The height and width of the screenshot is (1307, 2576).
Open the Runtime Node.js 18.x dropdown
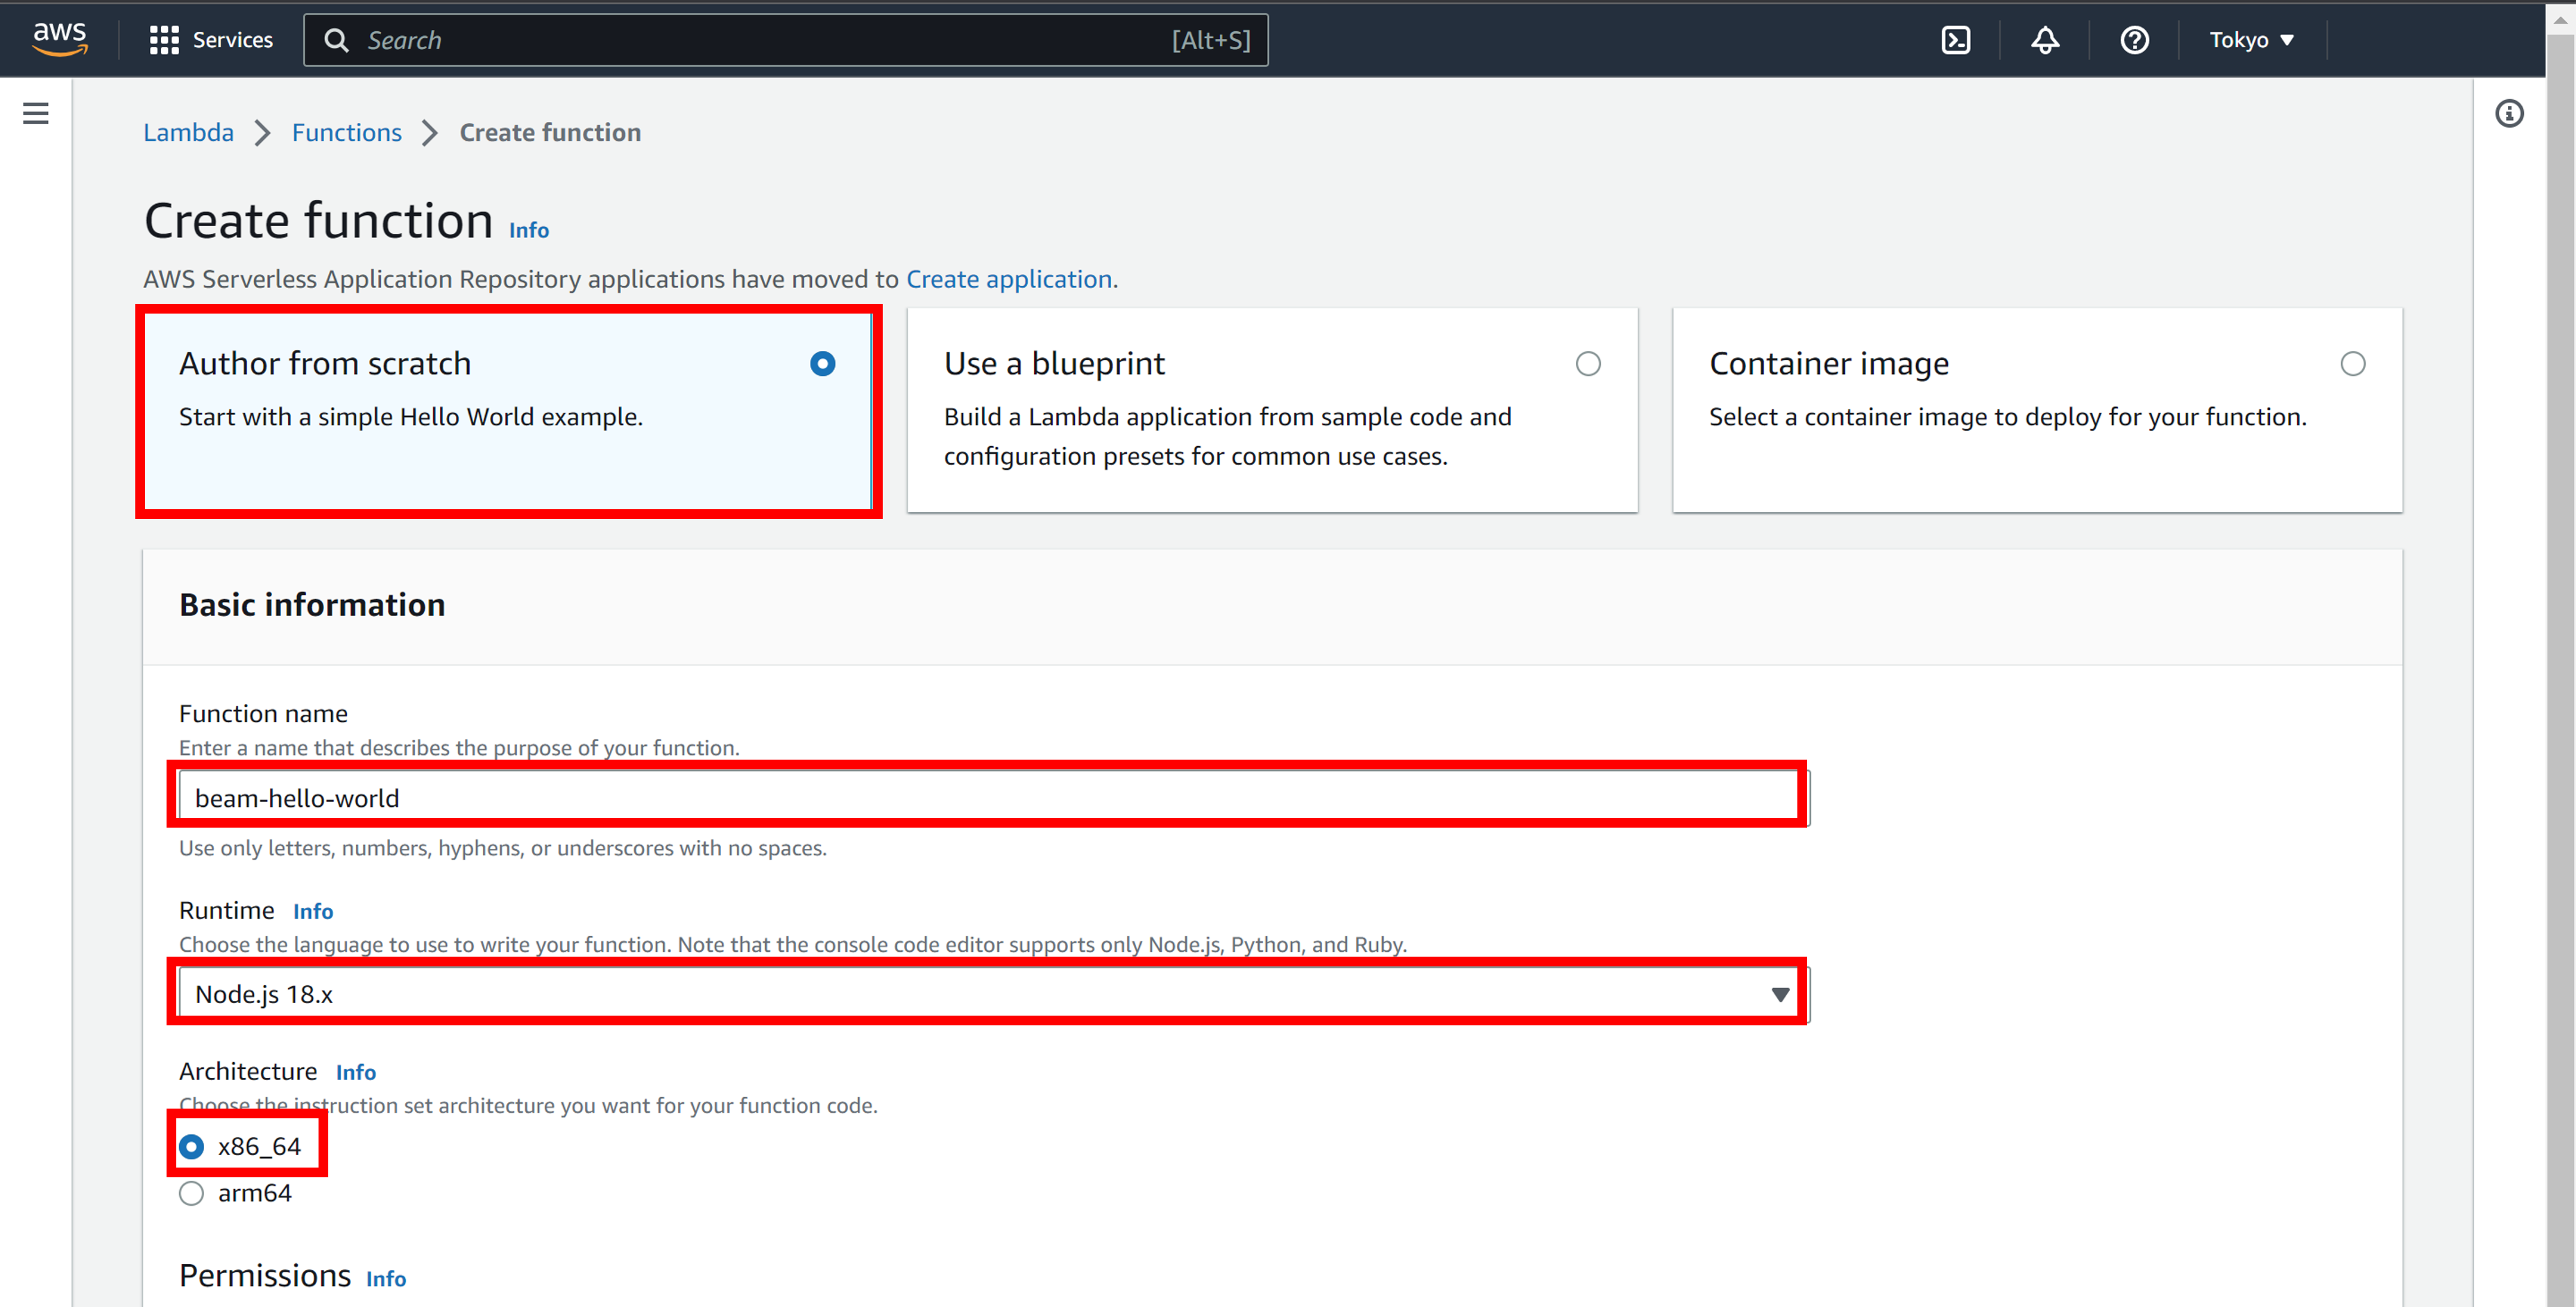pos(988,994)
